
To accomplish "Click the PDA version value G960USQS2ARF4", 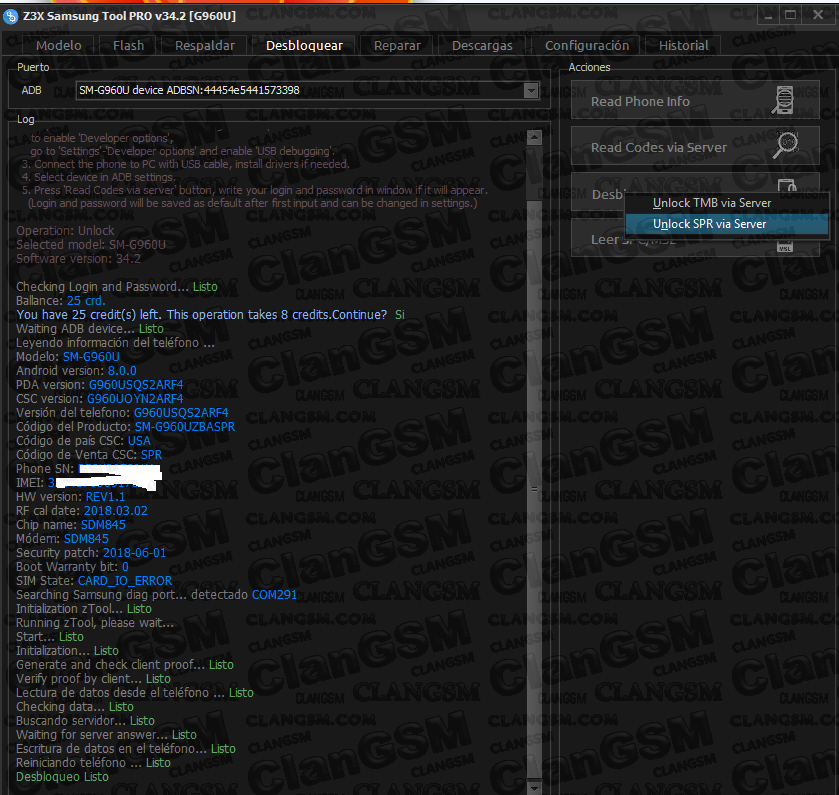I will pyautogui.click(x=136, y=385).
